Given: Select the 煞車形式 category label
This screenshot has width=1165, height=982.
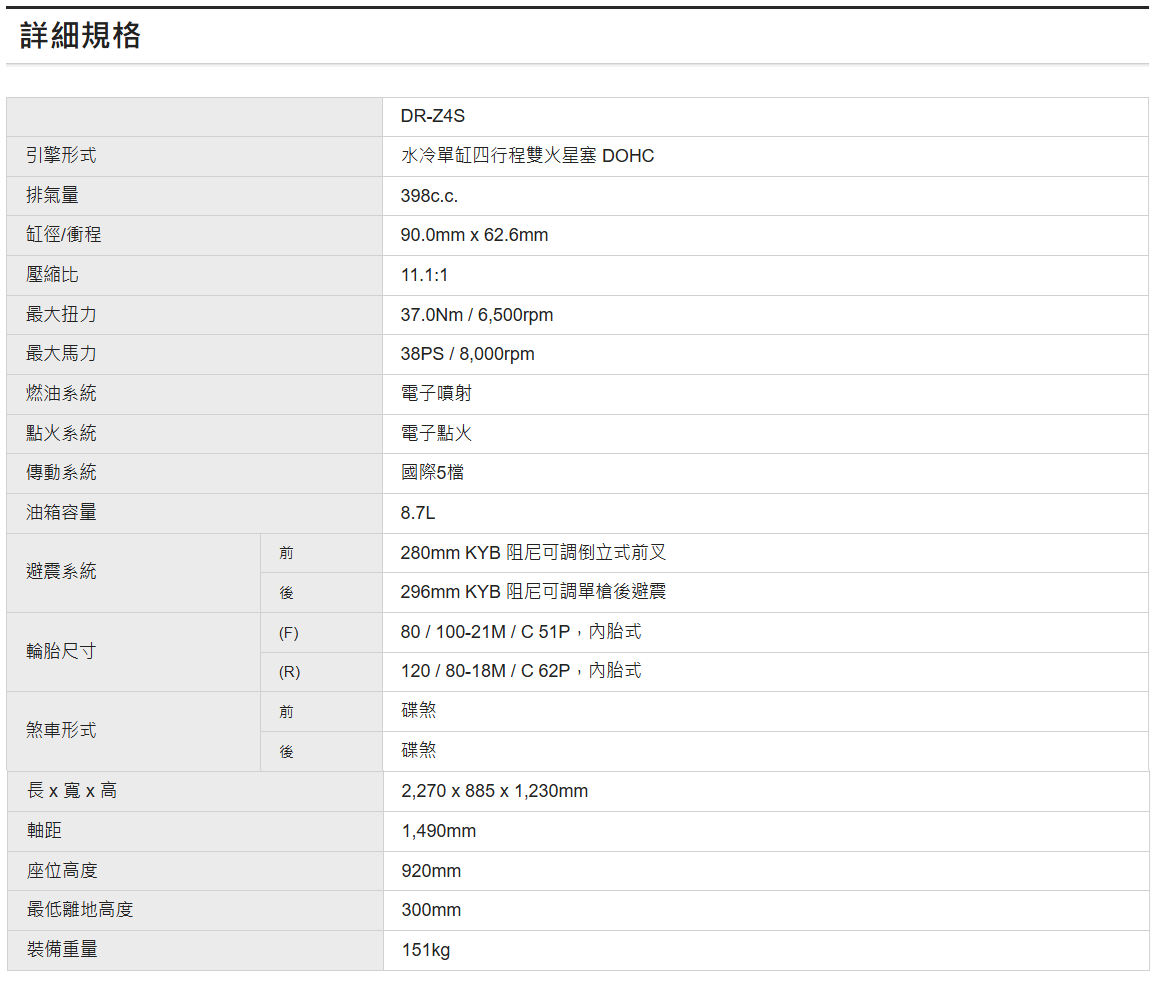Looking at the screenshot, I should click(x=62, y=731).
